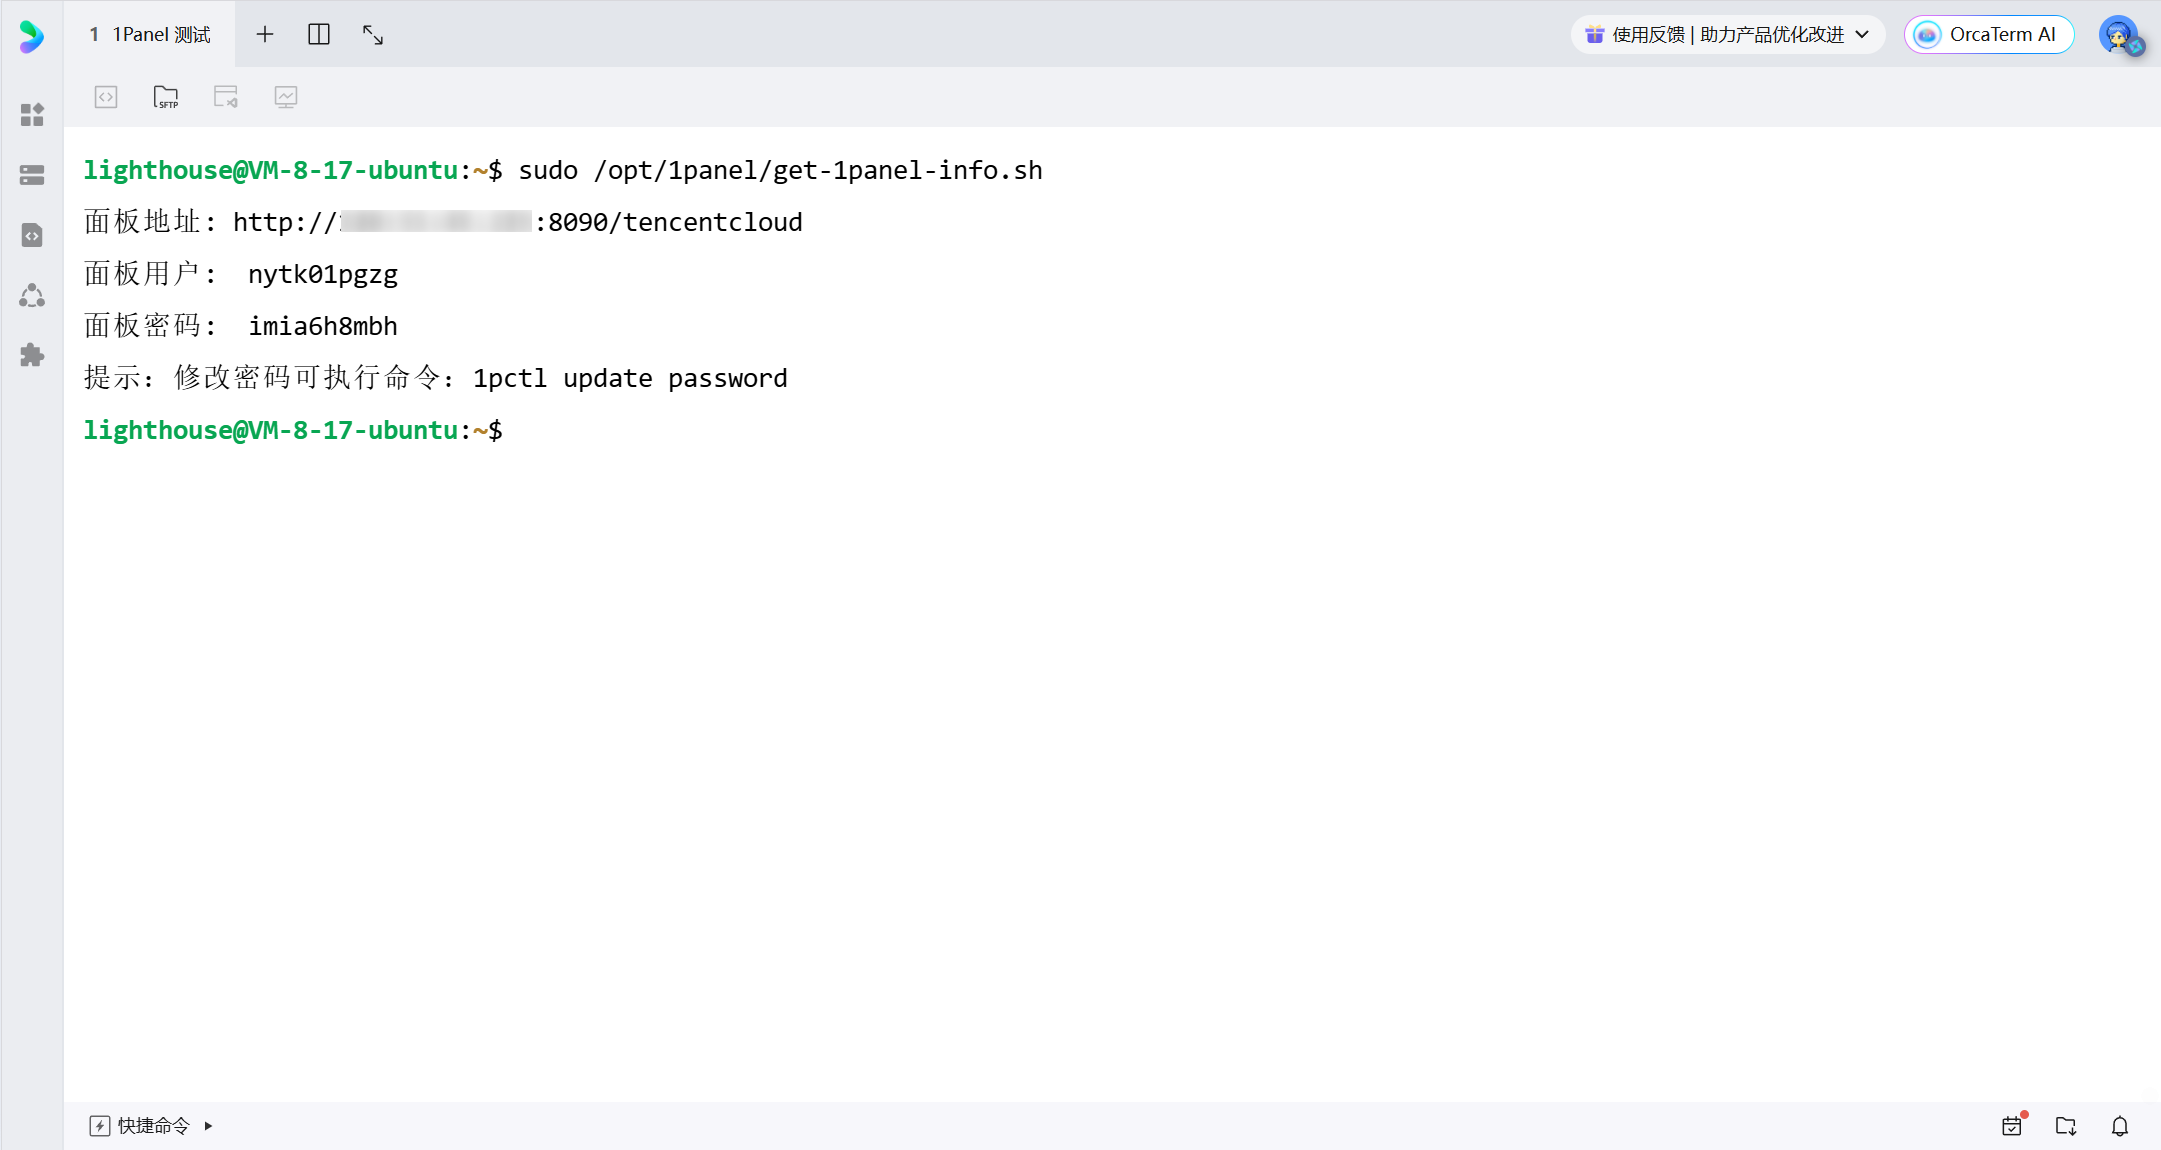Enter fullscreen with the expand arrows
This screenshot has height=1150, width=2161.
tap(373, 34)
